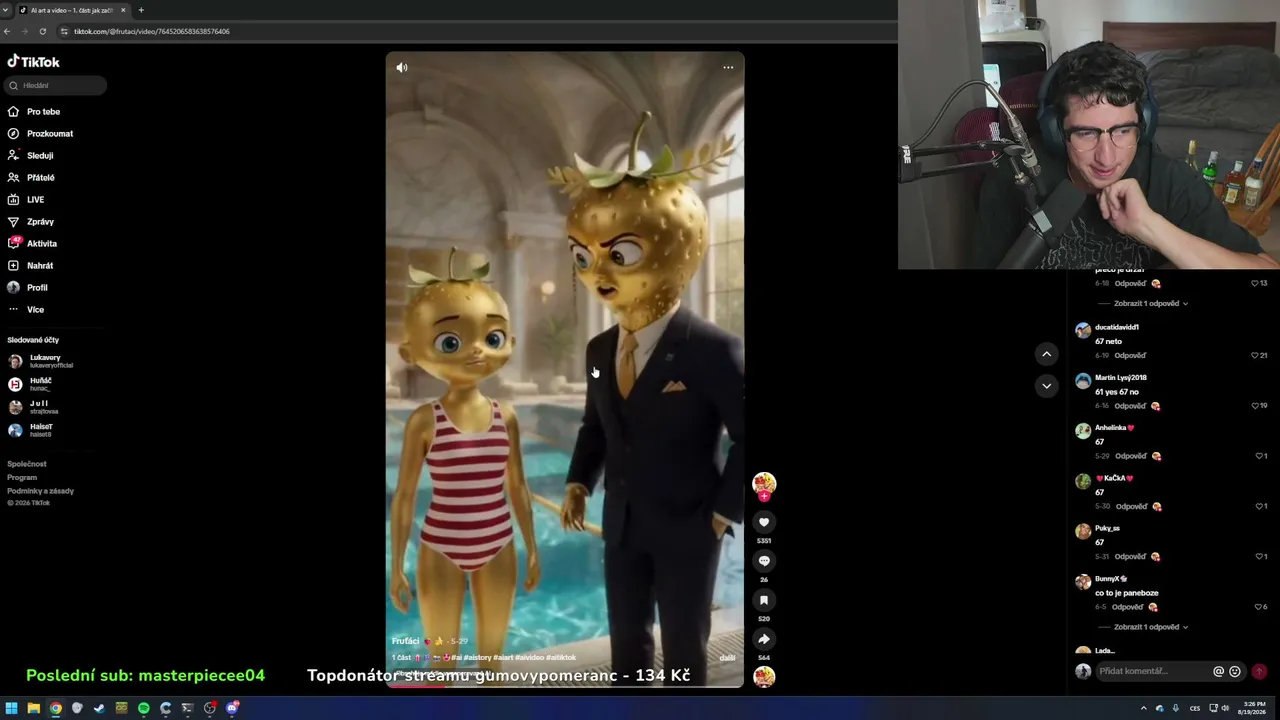
Task: Reply to Puky_ss's comment
Action: tap(1131, 556)
